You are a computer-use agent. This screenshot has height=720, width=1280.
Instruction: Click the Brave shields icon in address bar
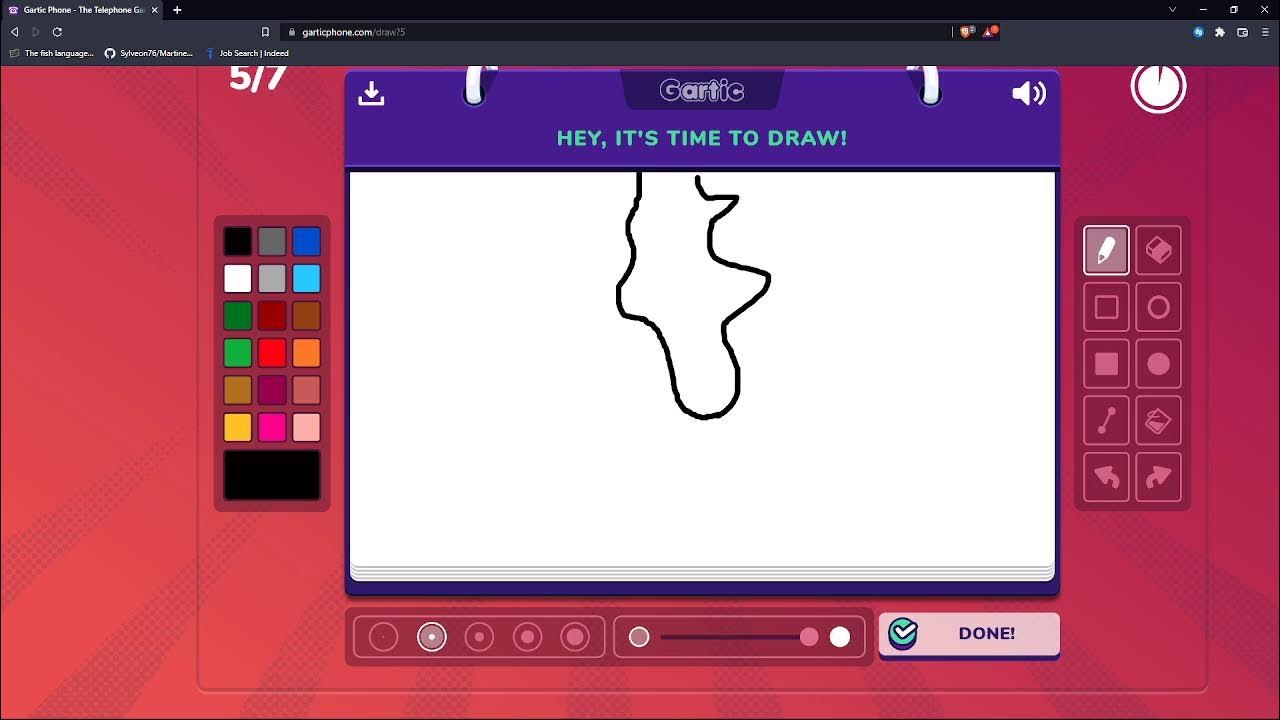click(x=966, y=32)
